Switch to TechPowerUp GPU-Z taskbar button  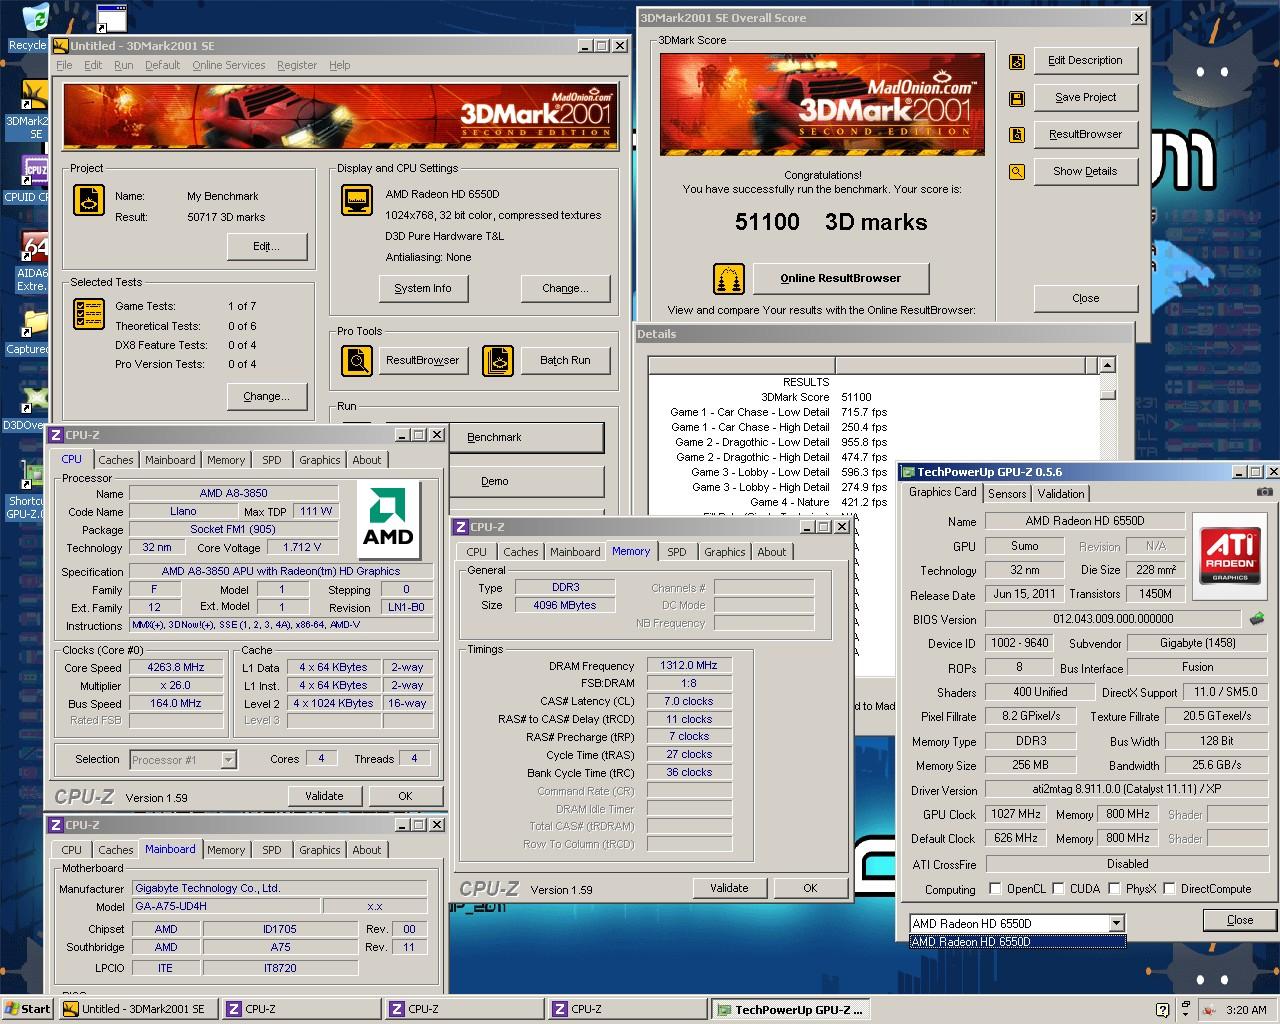(791, 1009)
